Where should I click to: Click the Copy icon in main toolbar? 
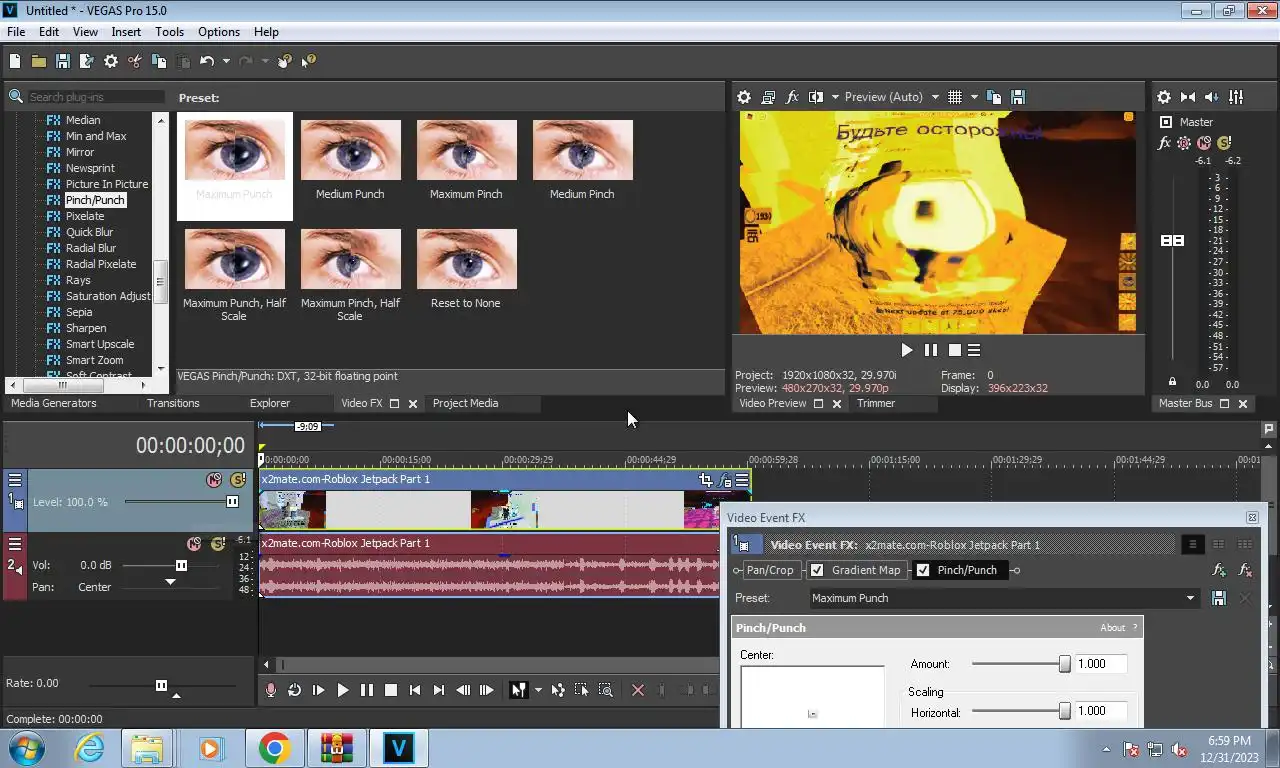point(159,61)
